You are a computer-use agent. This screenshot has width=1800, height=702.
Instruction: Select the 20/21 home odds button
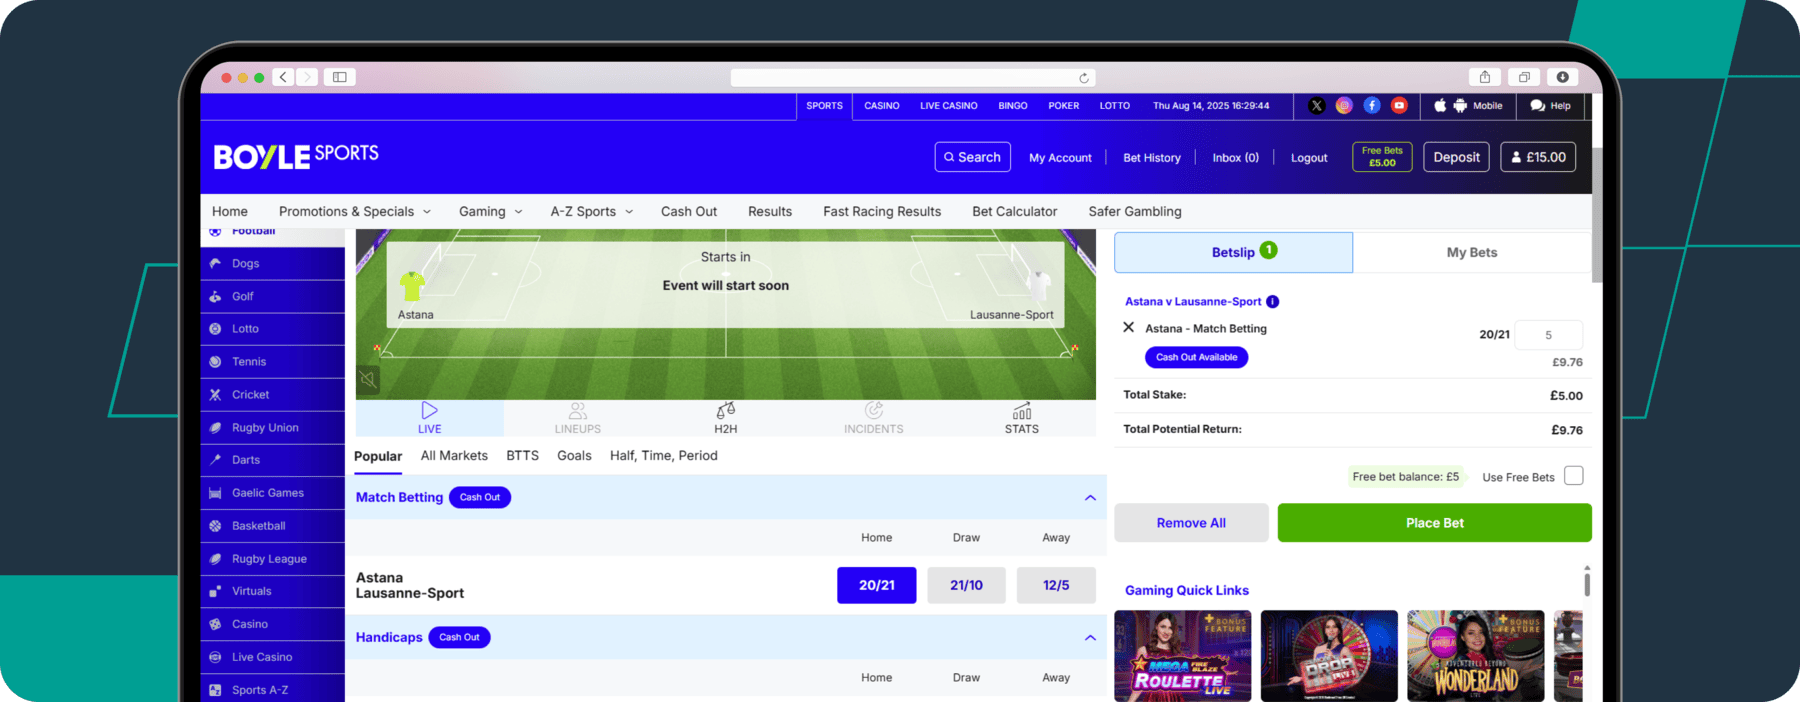click(x=877, y=585)
